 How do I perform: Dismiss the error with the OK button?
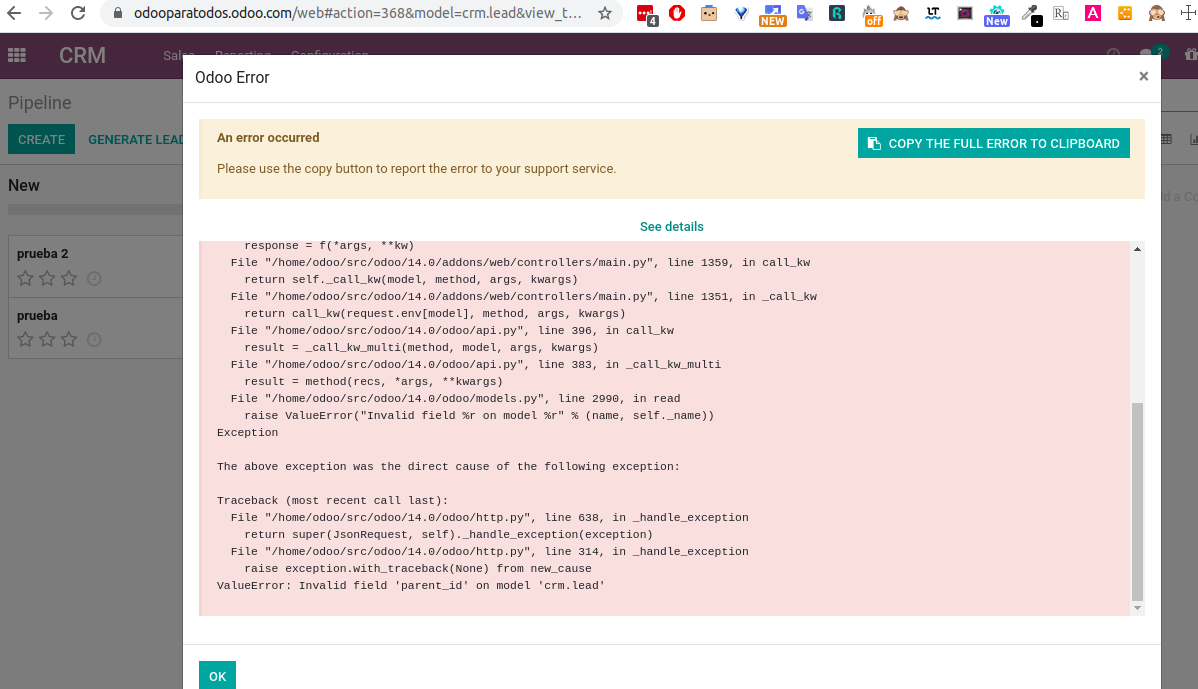pos(217,675)
